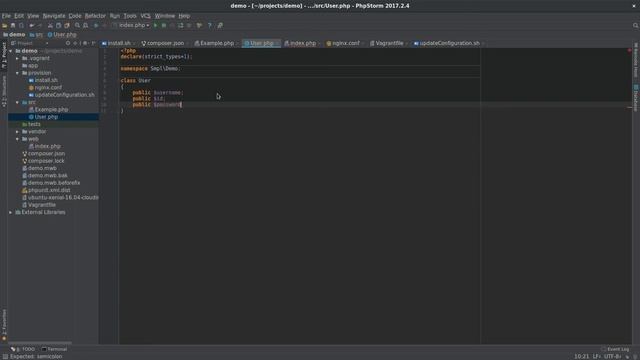Click the UTF-8 encoding in status bar

click(x=613, y=356)
